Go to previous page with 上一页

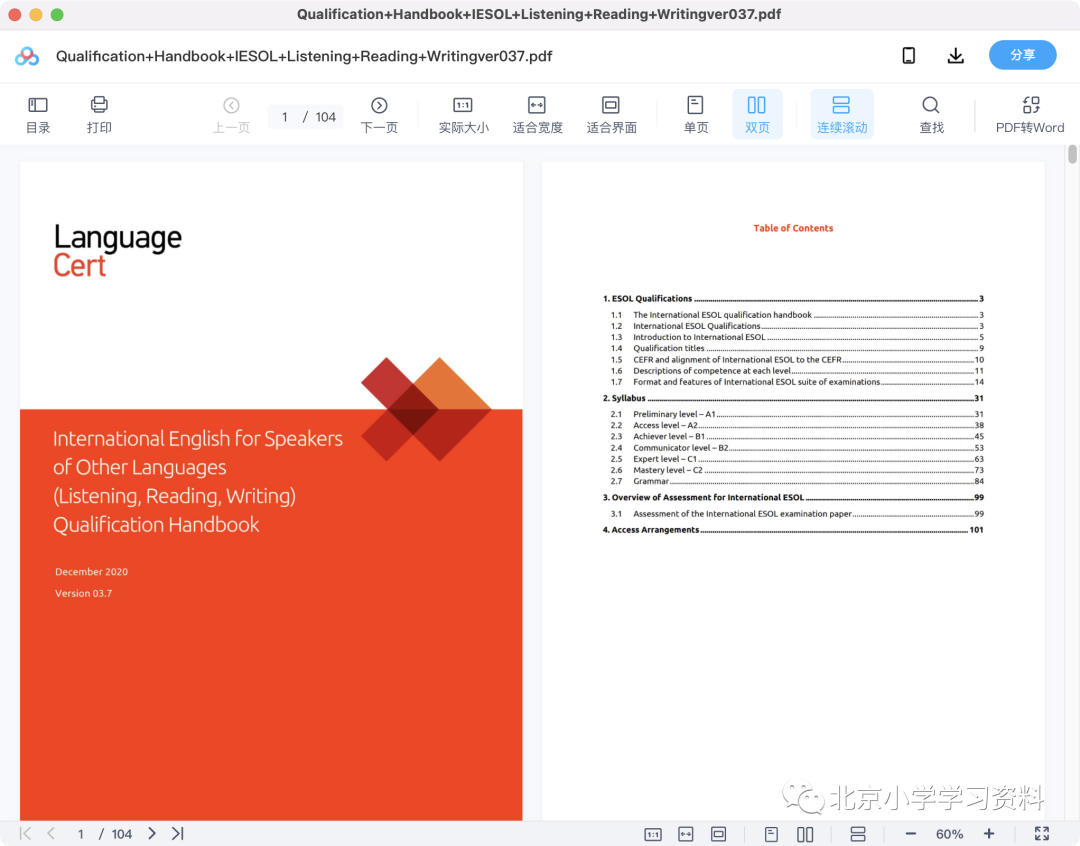tap(231, 114)
